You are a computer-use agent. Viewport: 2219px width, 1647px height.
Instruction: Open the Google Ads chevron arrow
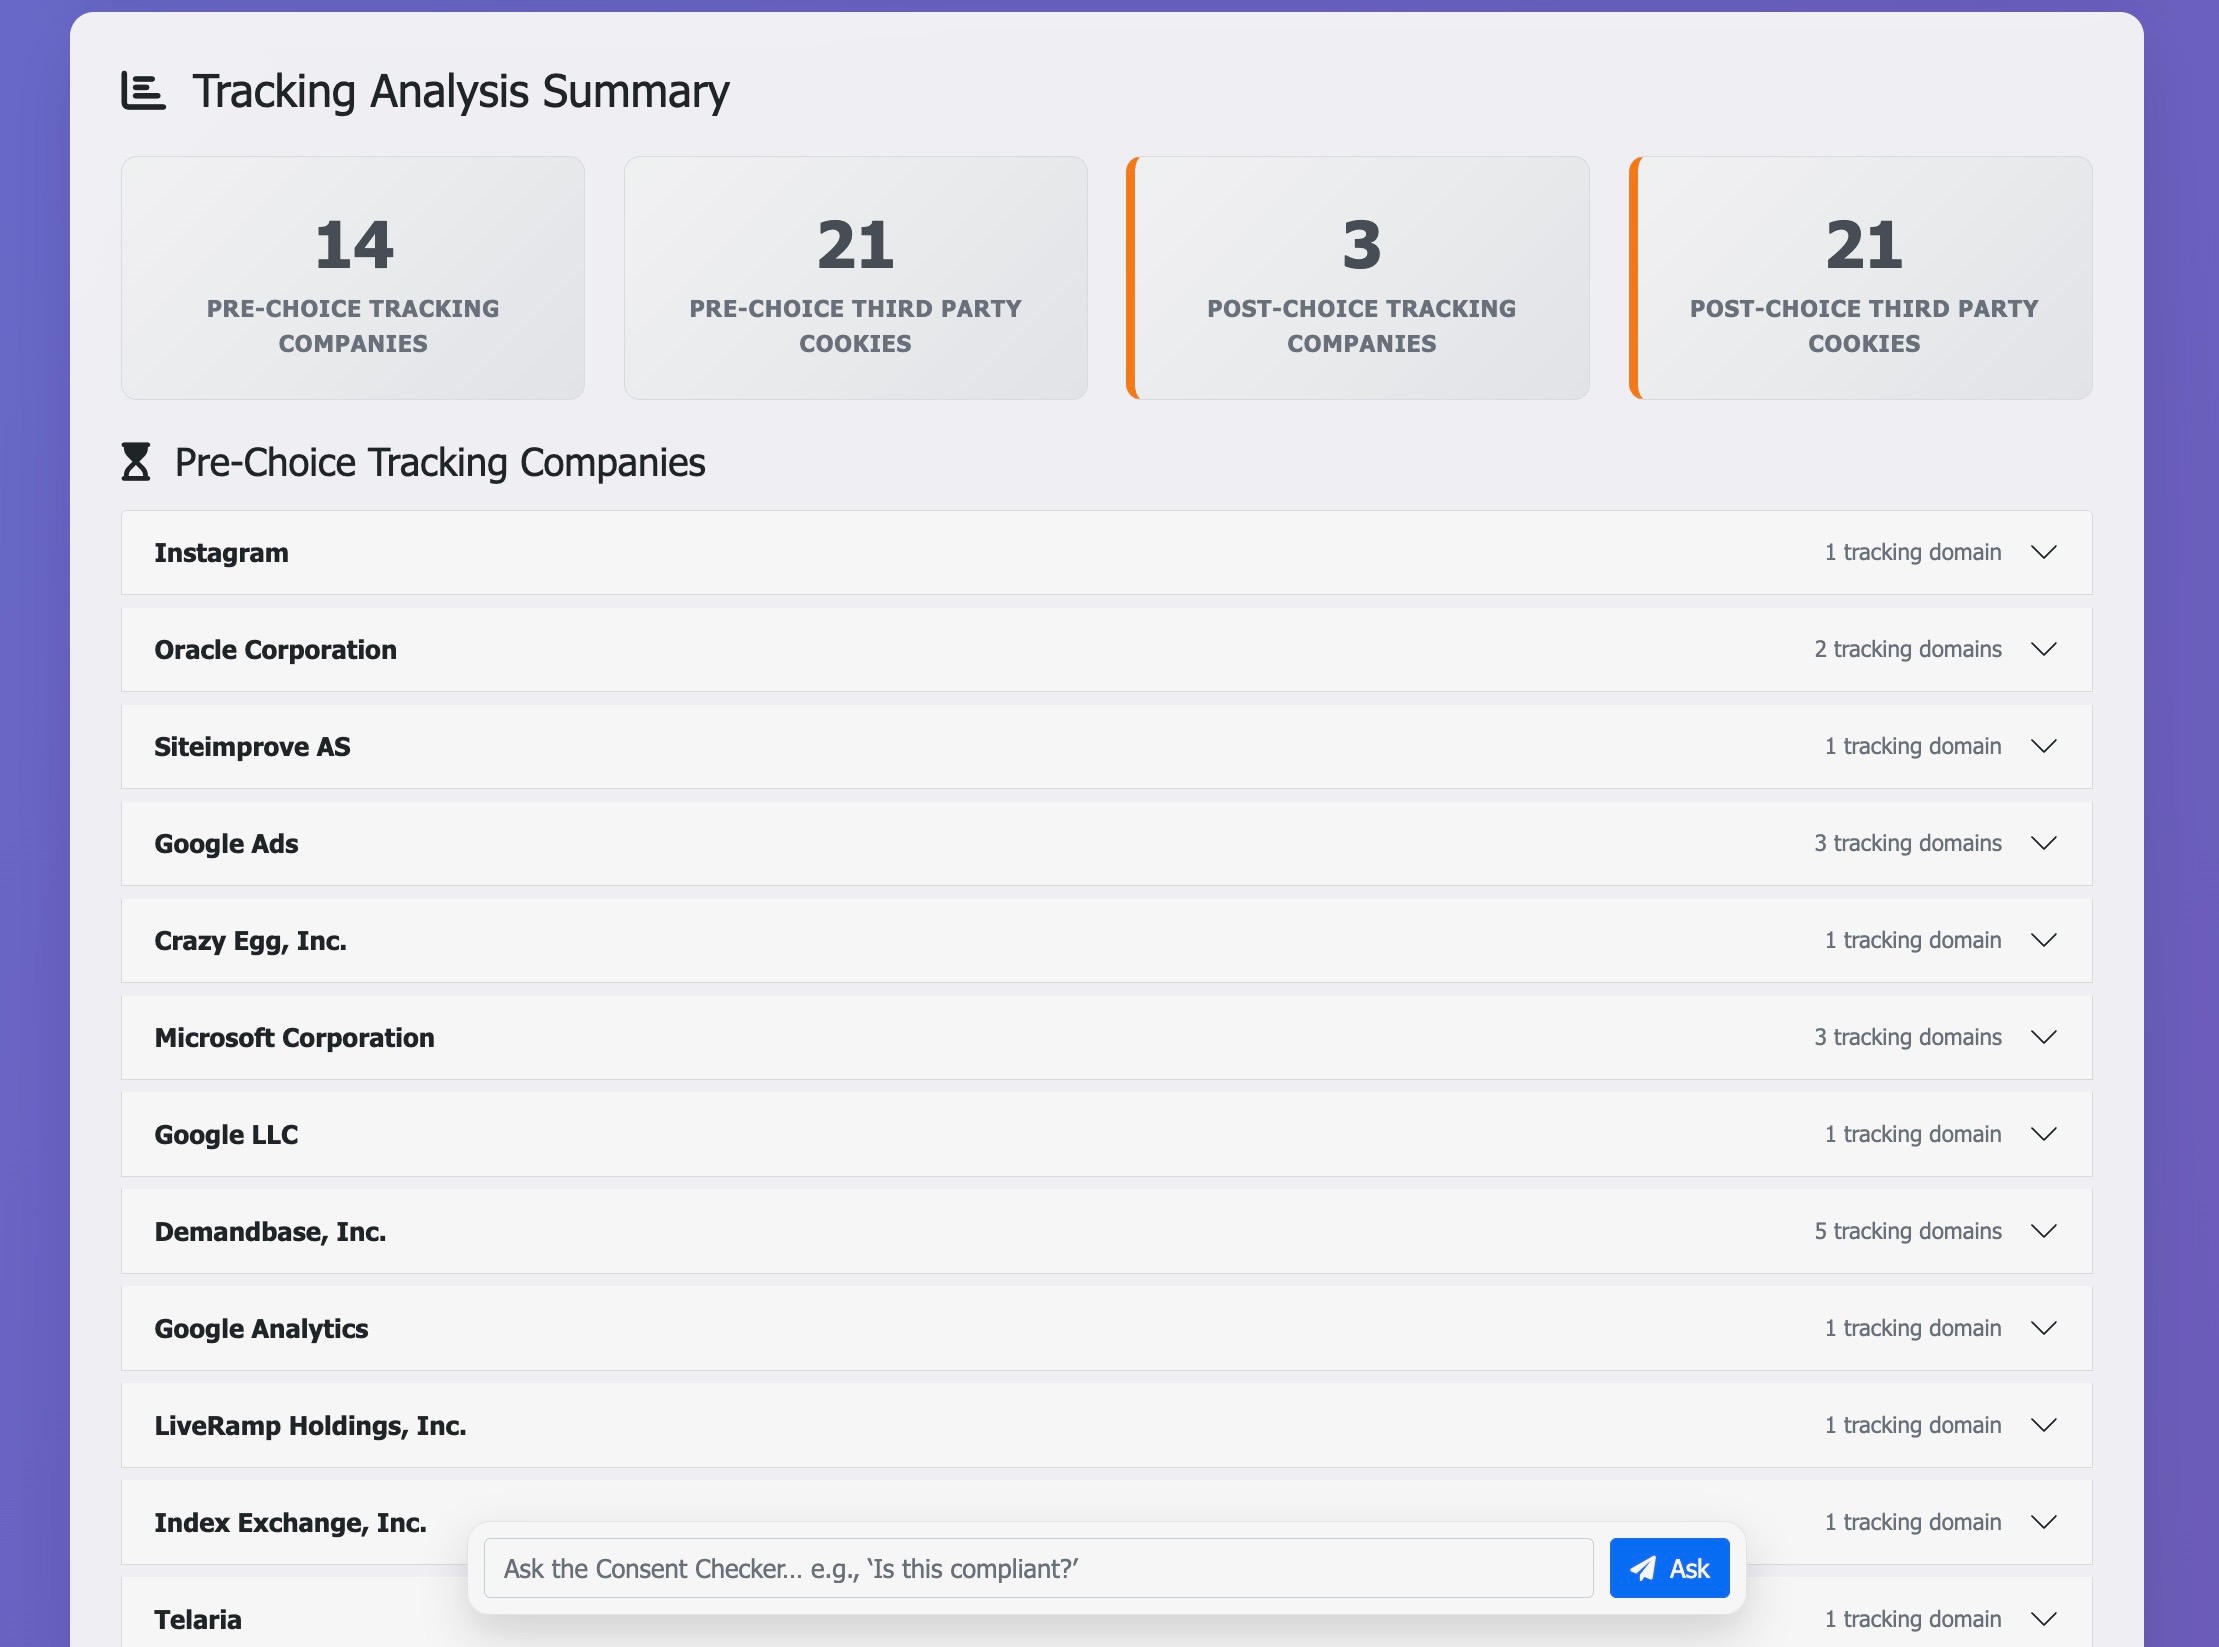(2044, 844)
